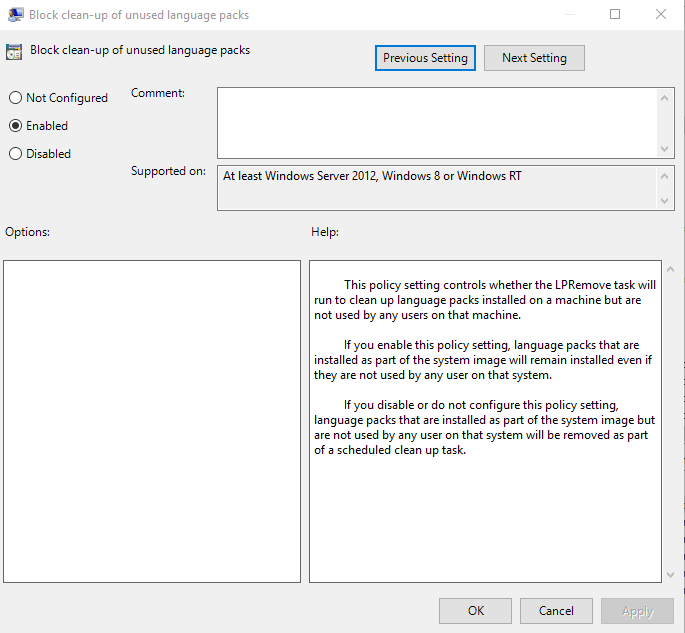685x633 pixels.
Task: Click the 'Comment:' label
Action: pos(158,93)
